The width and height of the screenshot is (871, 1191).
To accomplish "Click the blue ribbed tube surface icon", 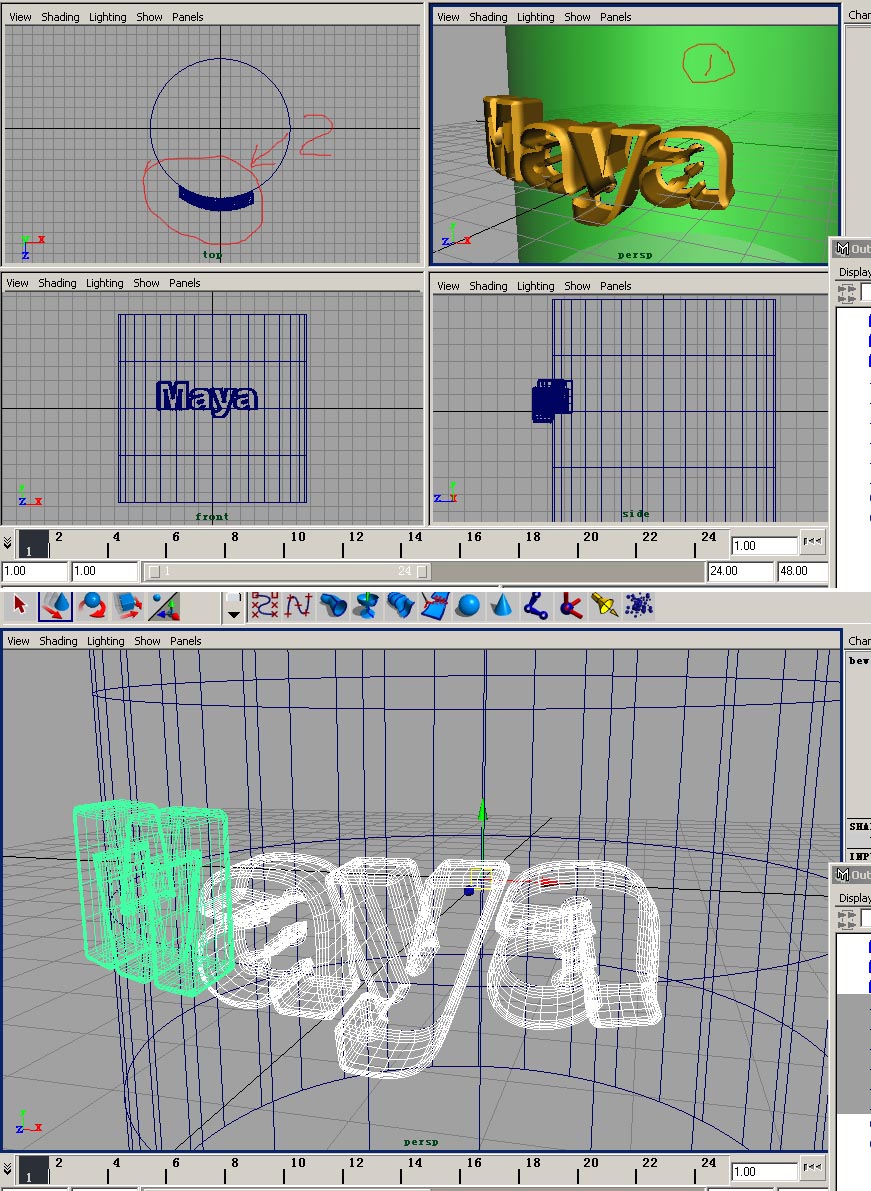I will [400, 606].
